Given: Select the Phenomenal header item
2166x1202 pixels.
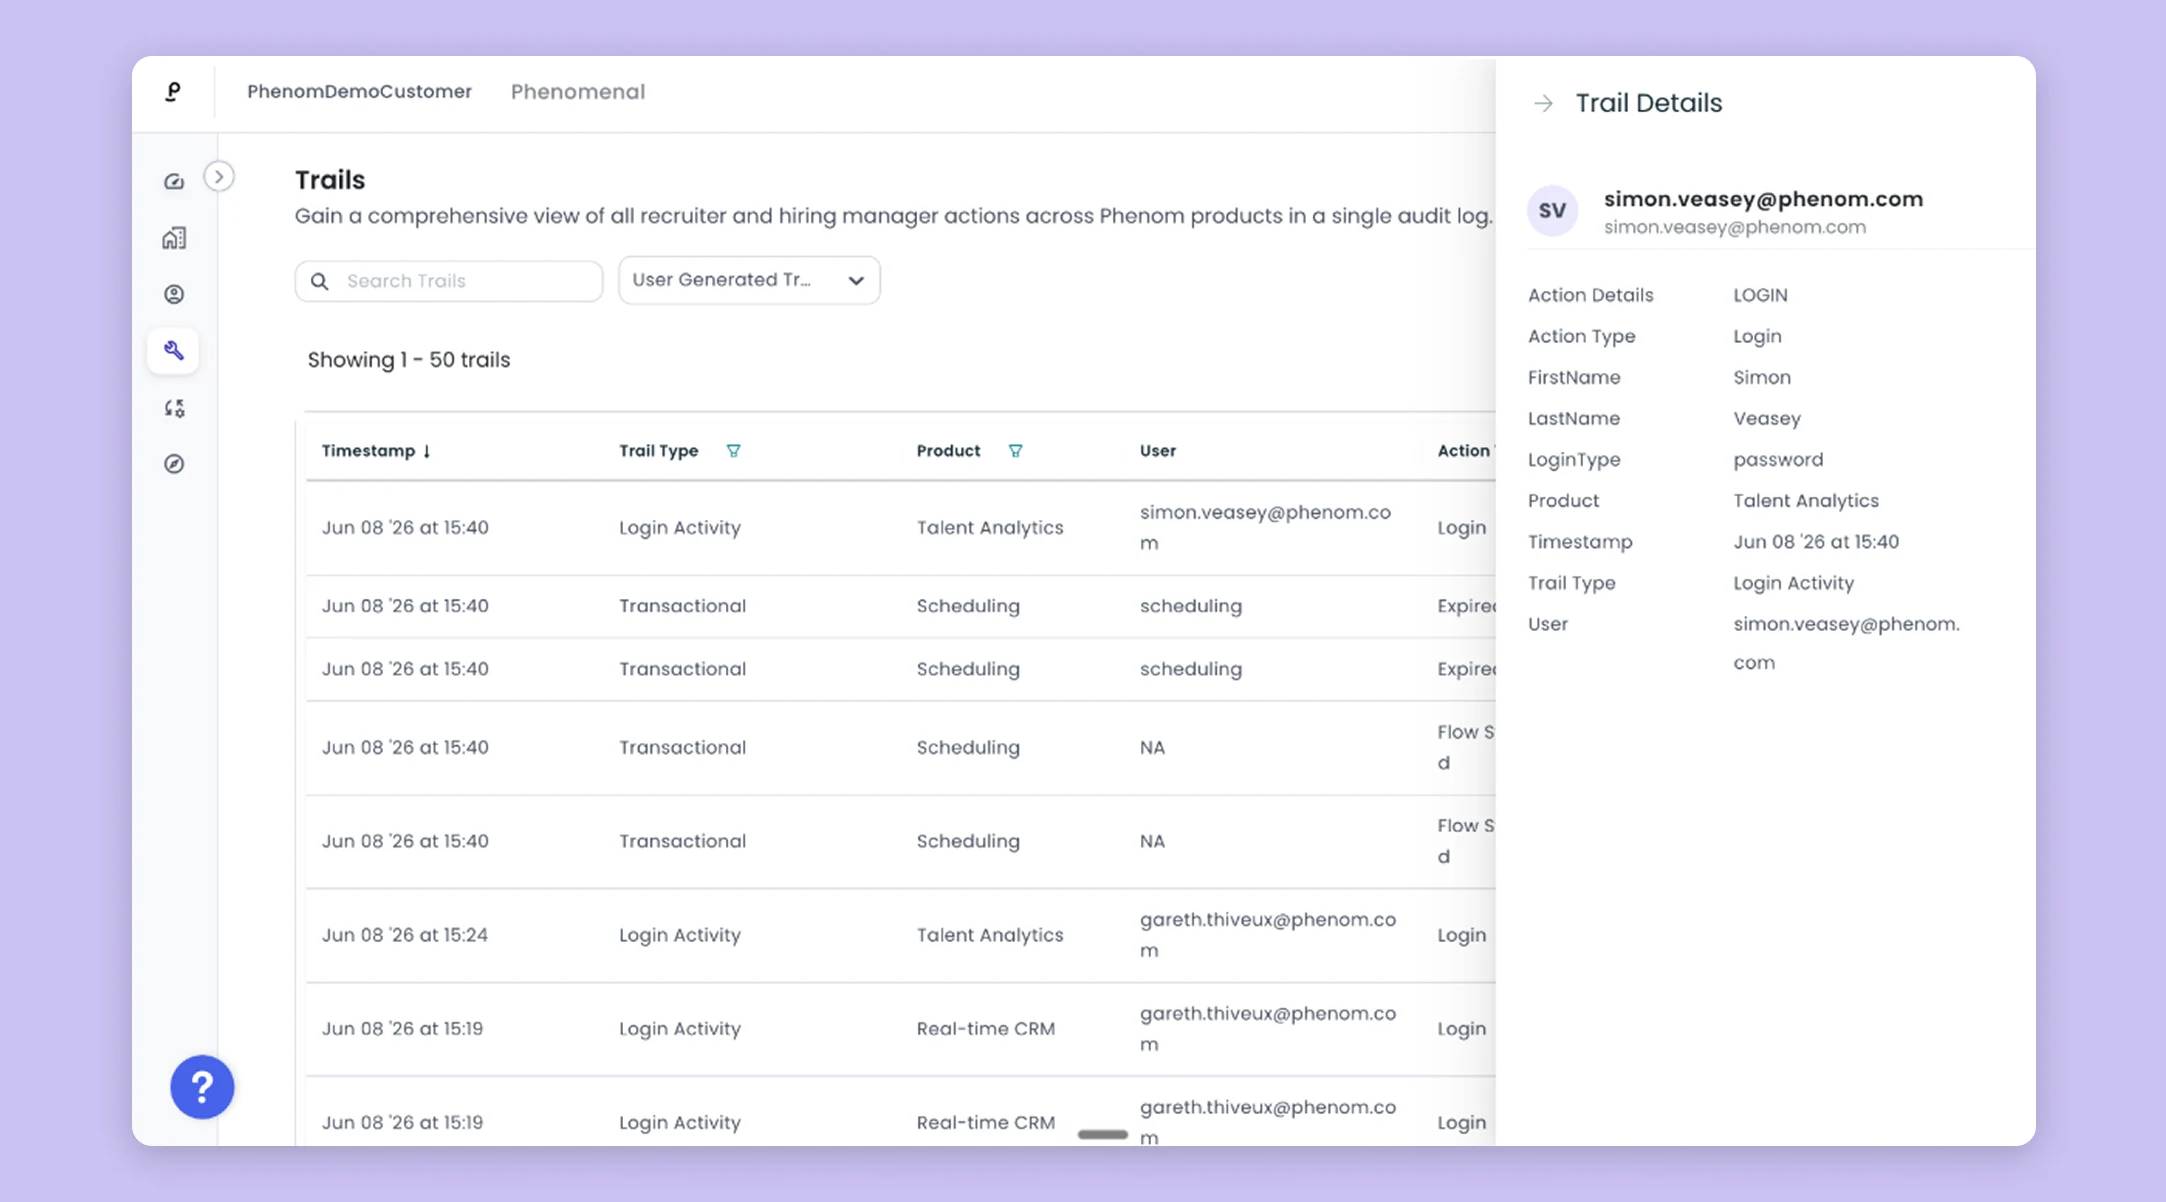Looking at the screenshot, I should pos(578,92).
